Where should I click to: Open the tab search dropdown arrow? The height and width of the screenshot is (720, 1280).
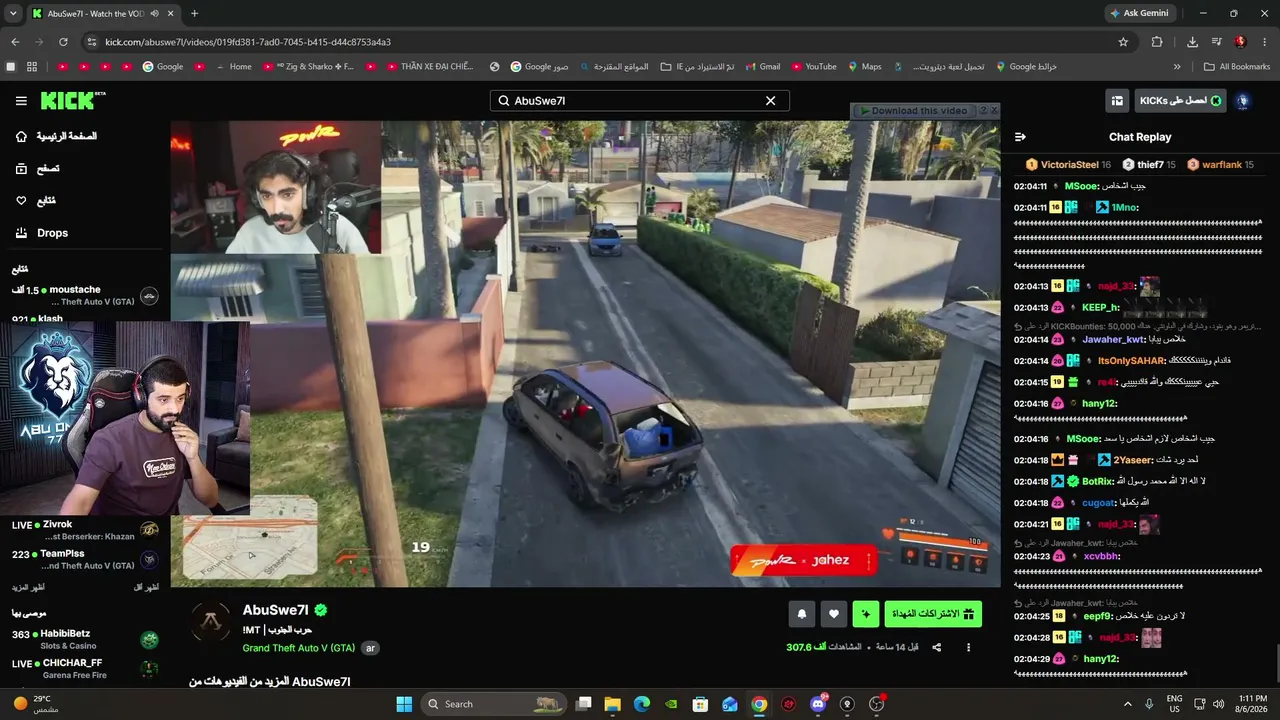[x=12, y=14]
